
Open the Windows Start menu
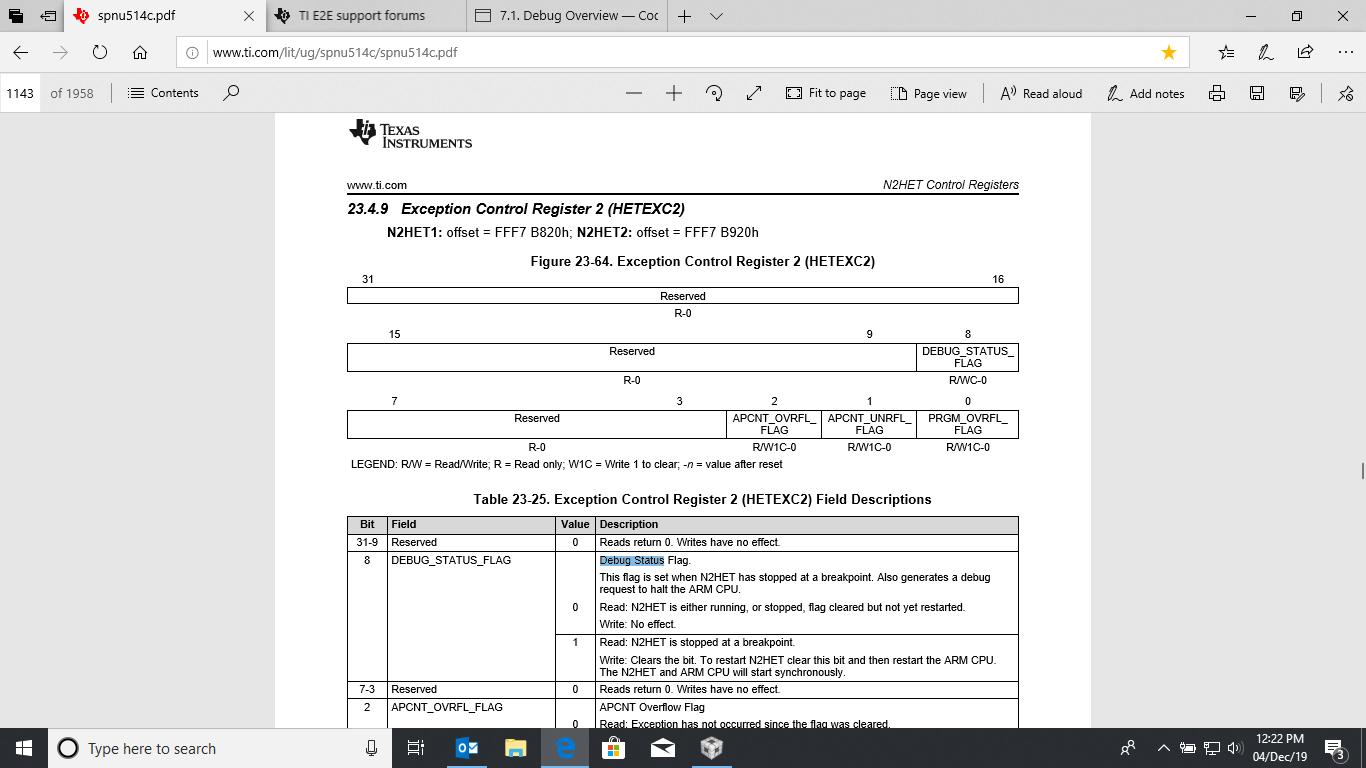click(24, 748)
